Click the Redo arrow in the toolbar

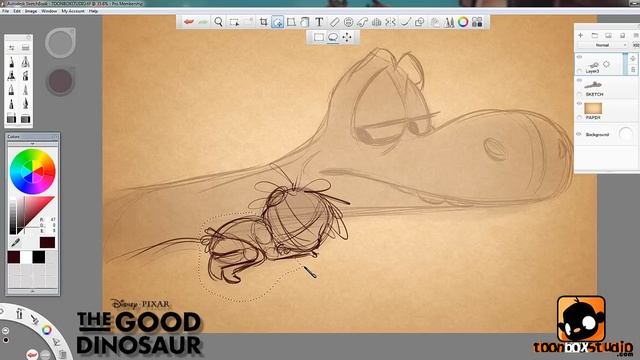203,22
